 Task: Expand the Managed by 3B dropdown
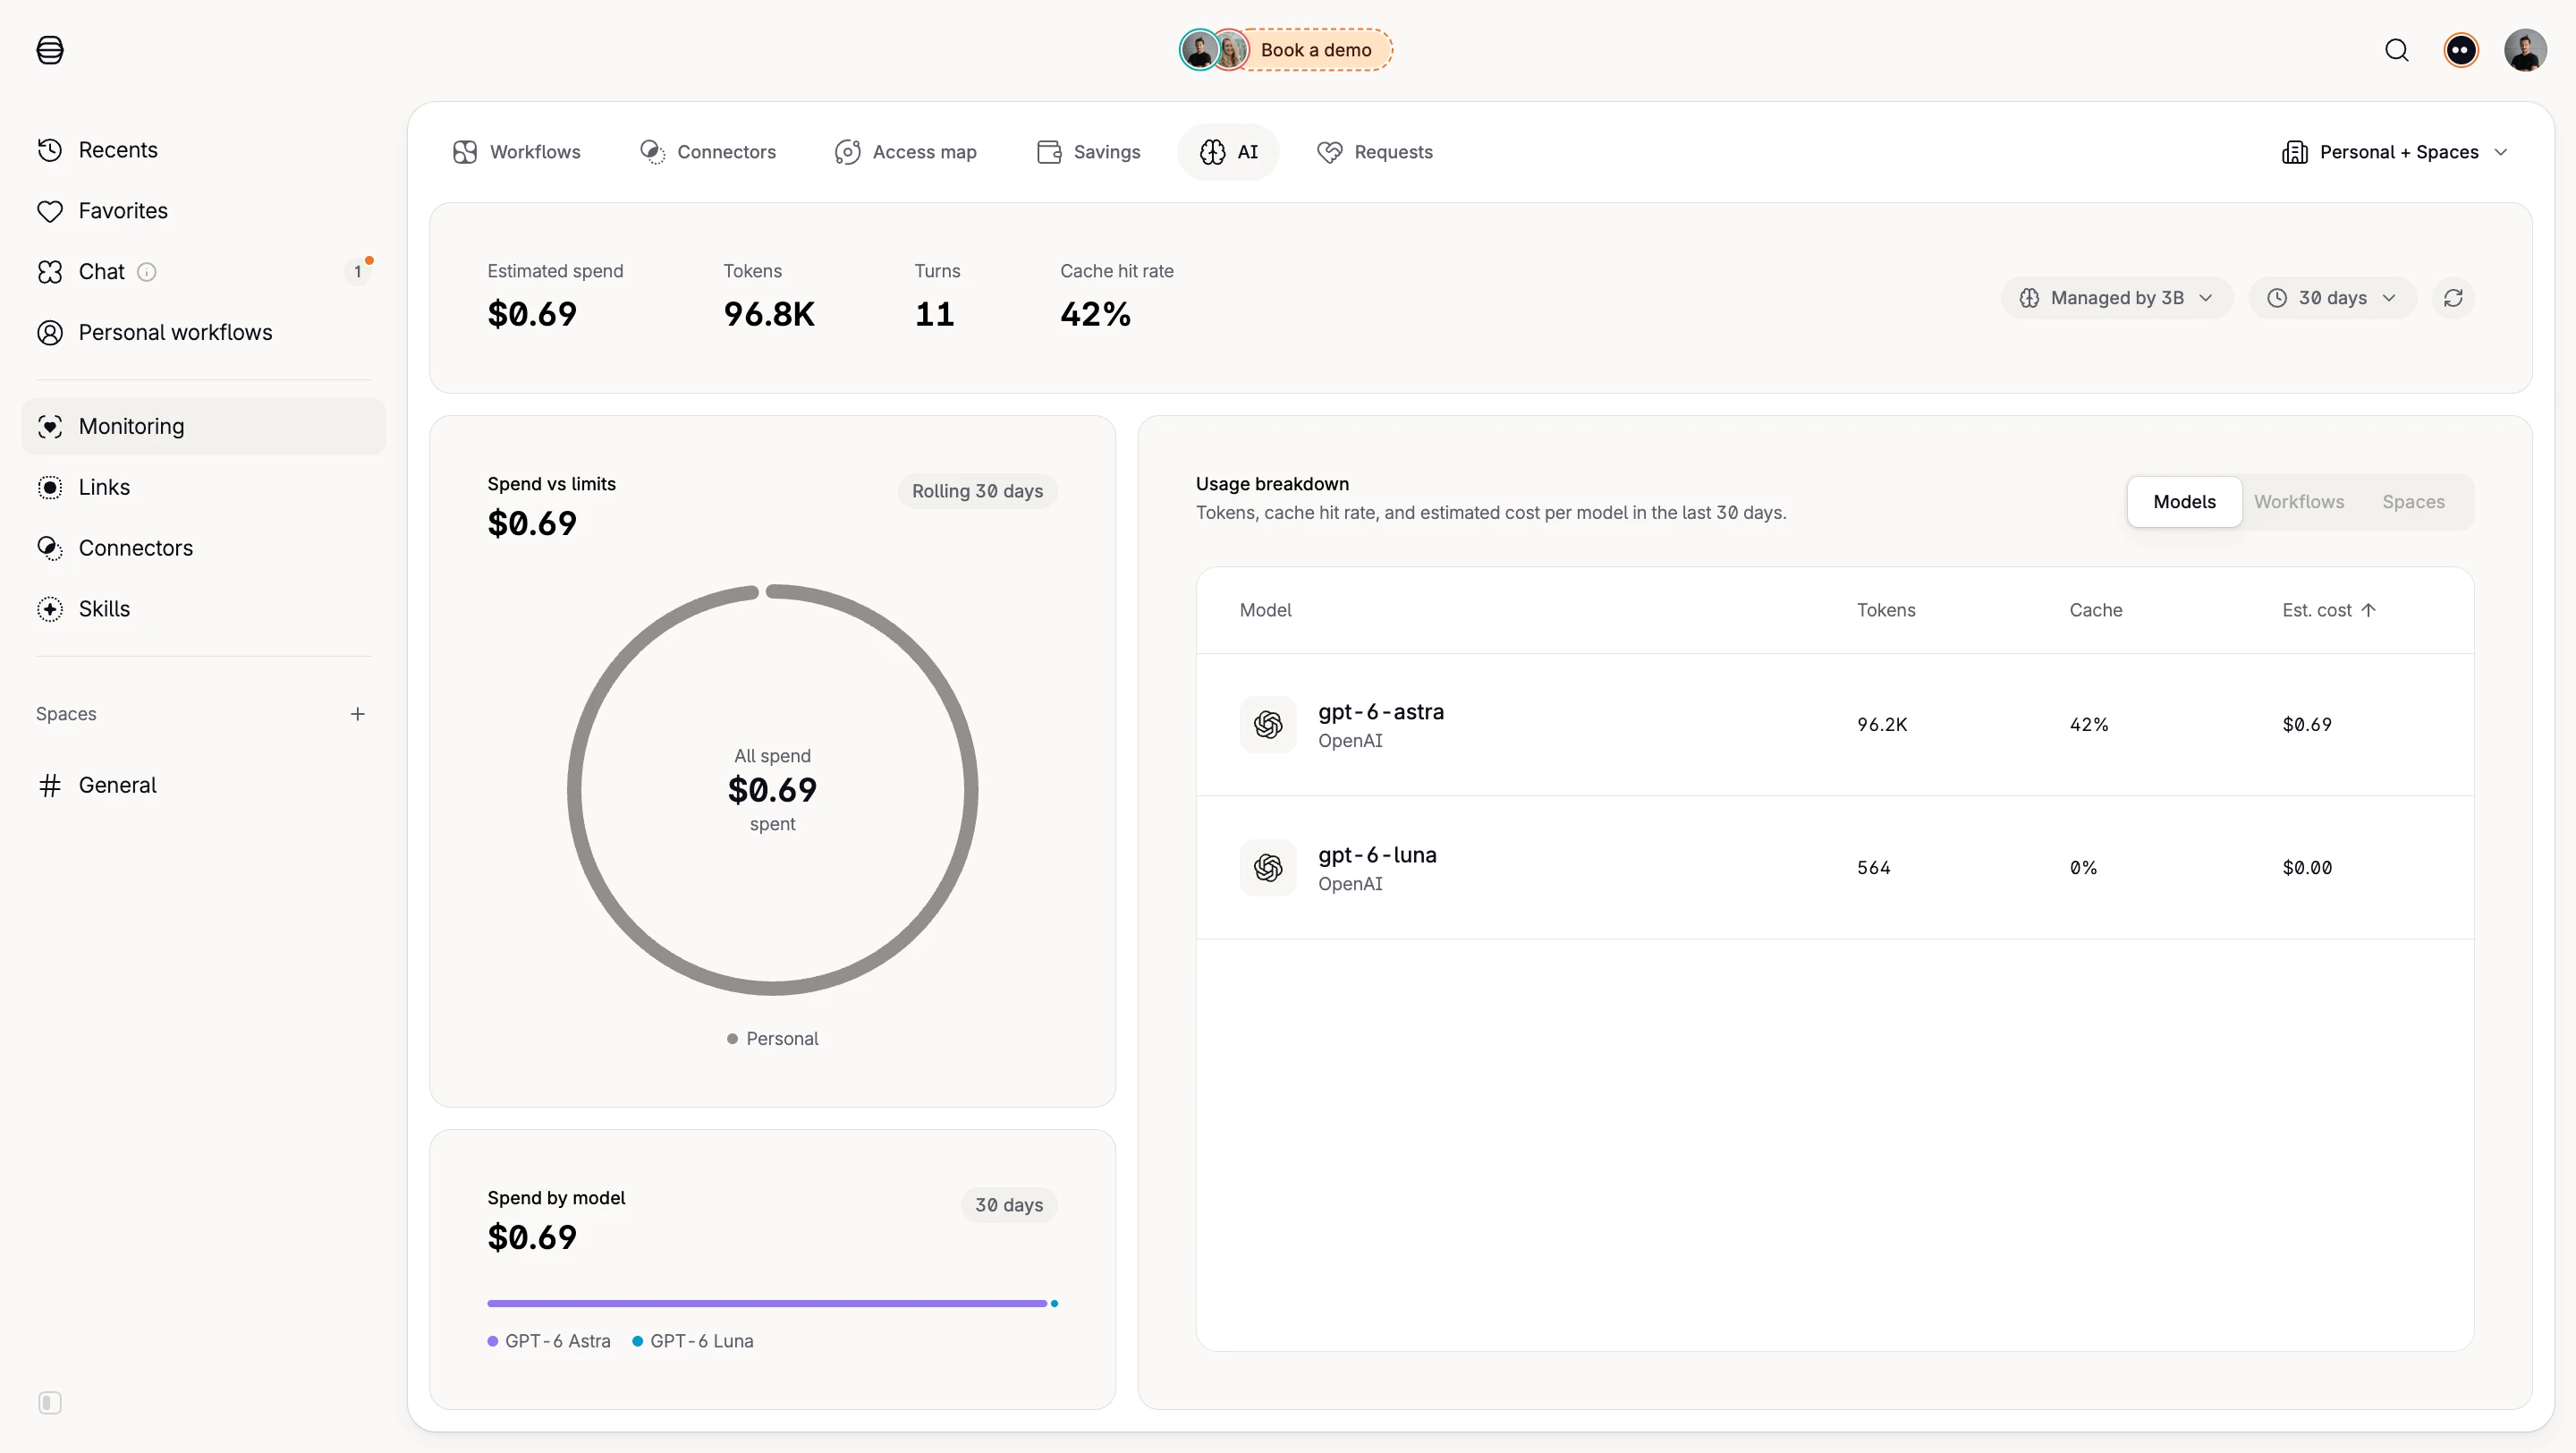(2116, 298)
